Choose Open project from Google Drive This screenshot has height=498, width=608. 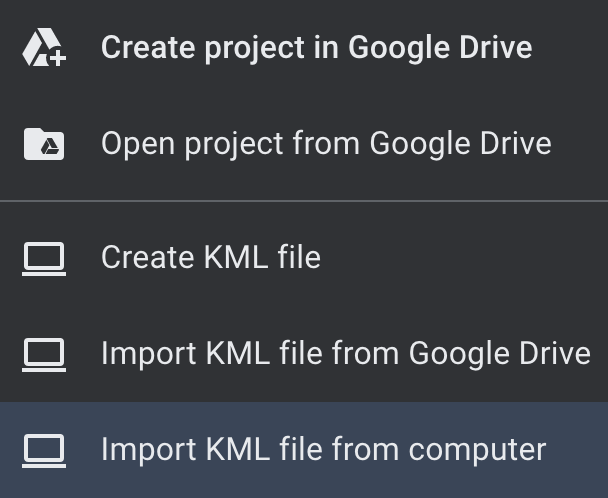coord(304,144)
